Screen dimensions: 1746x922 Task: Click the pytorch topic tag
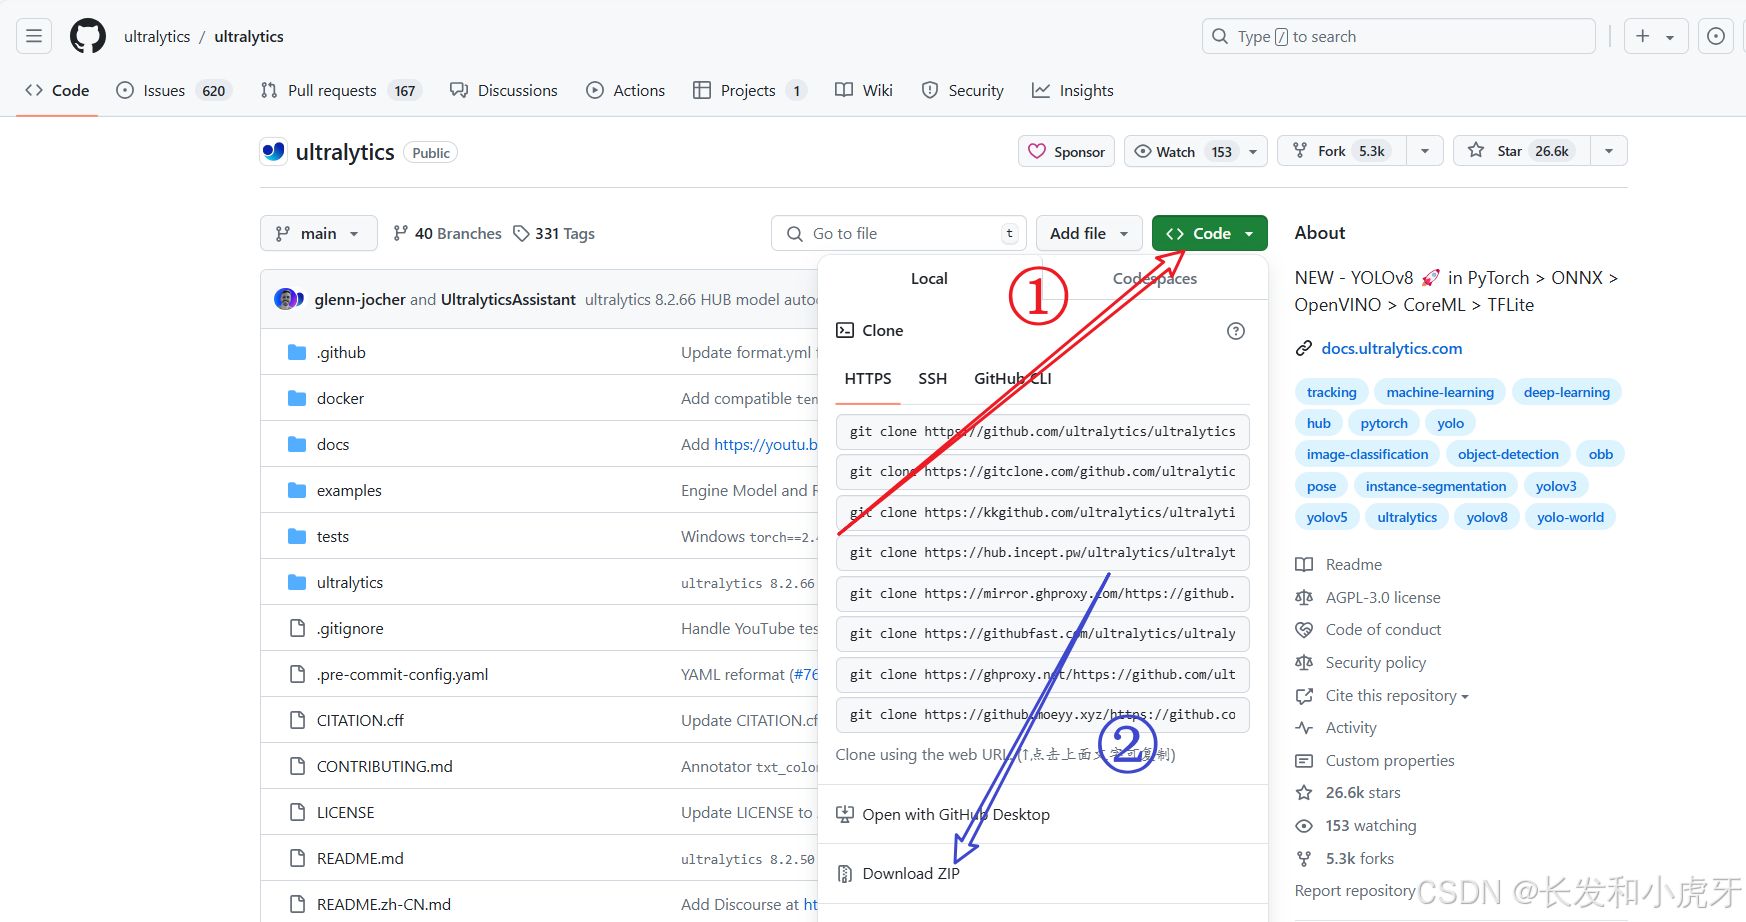[x=1384, y=423]
